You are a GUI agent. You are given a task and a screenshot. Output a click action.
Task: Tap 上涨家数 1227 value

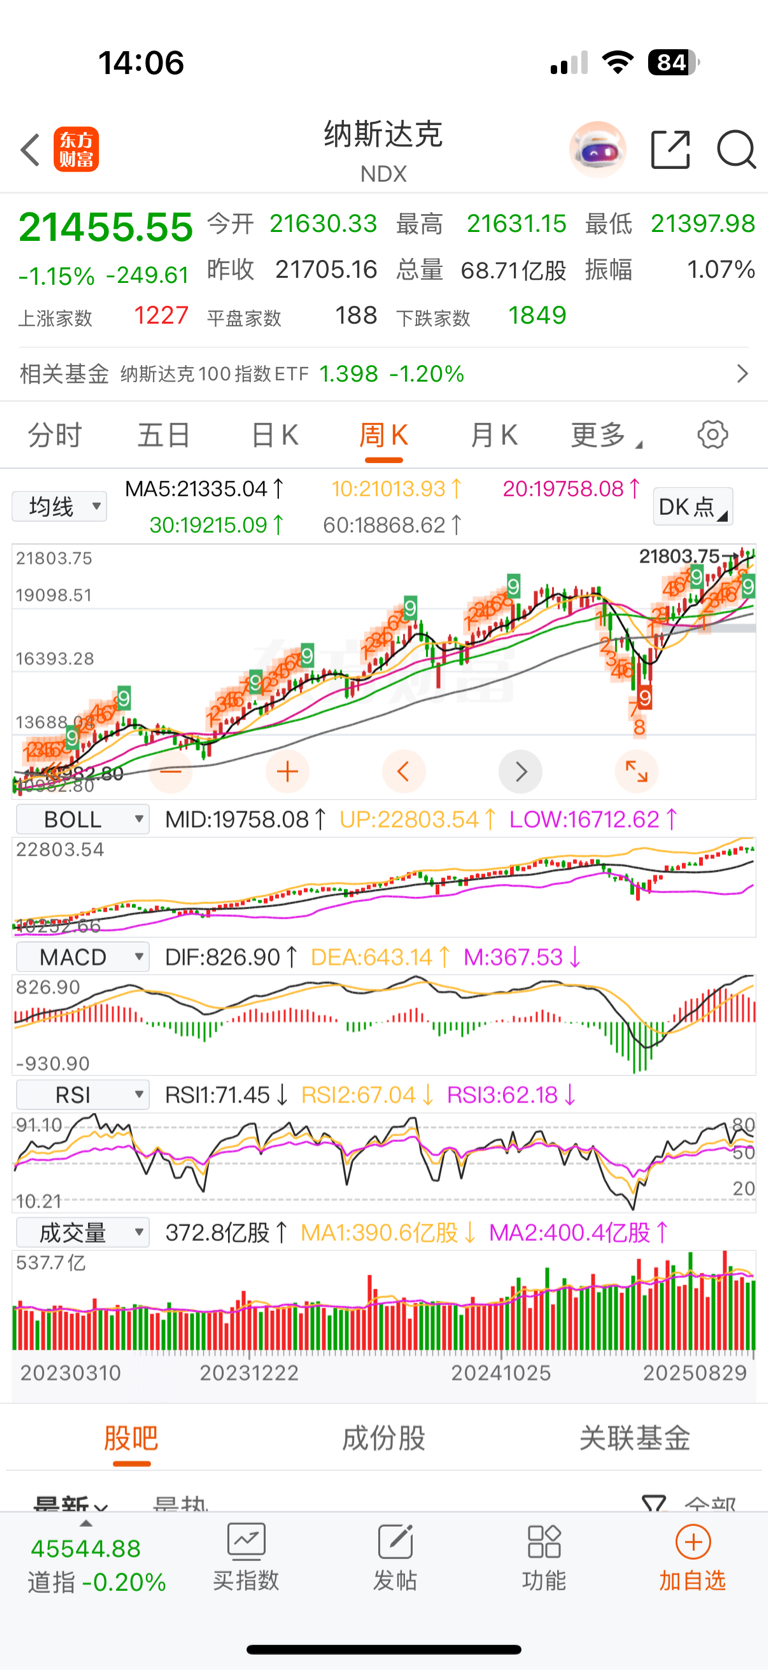click(x=161, y=316)
